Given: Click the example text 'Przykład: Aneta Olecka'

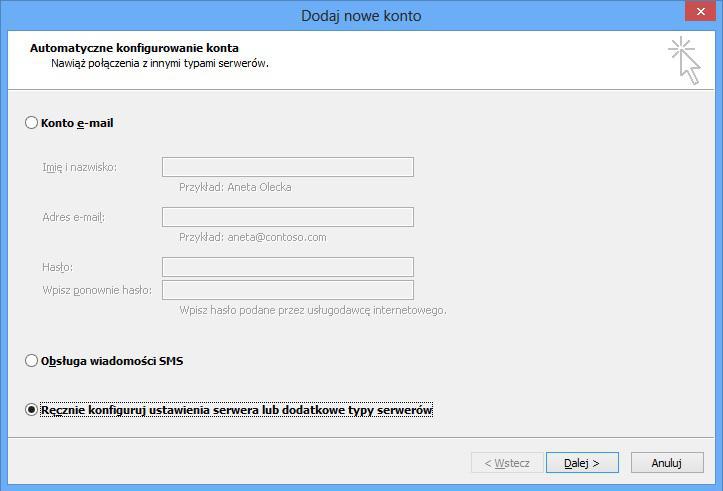Looking at the screenshot, I should 235,187.
